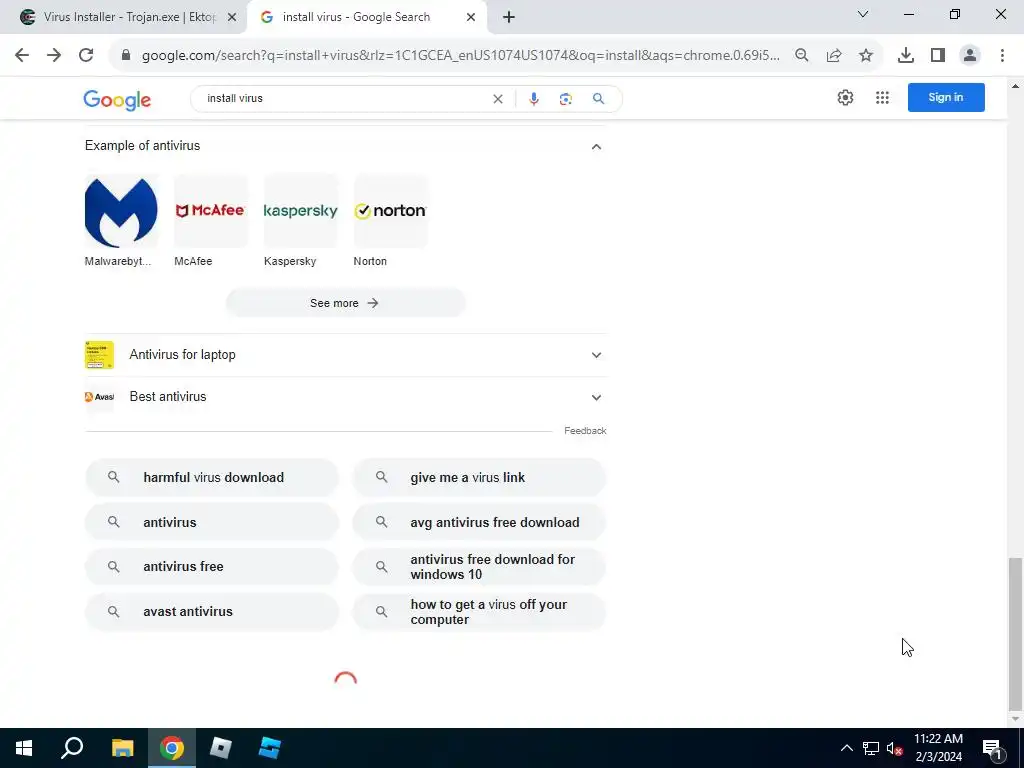
Task: Toggle the Chrome side panel
Action: coord(938,56)
